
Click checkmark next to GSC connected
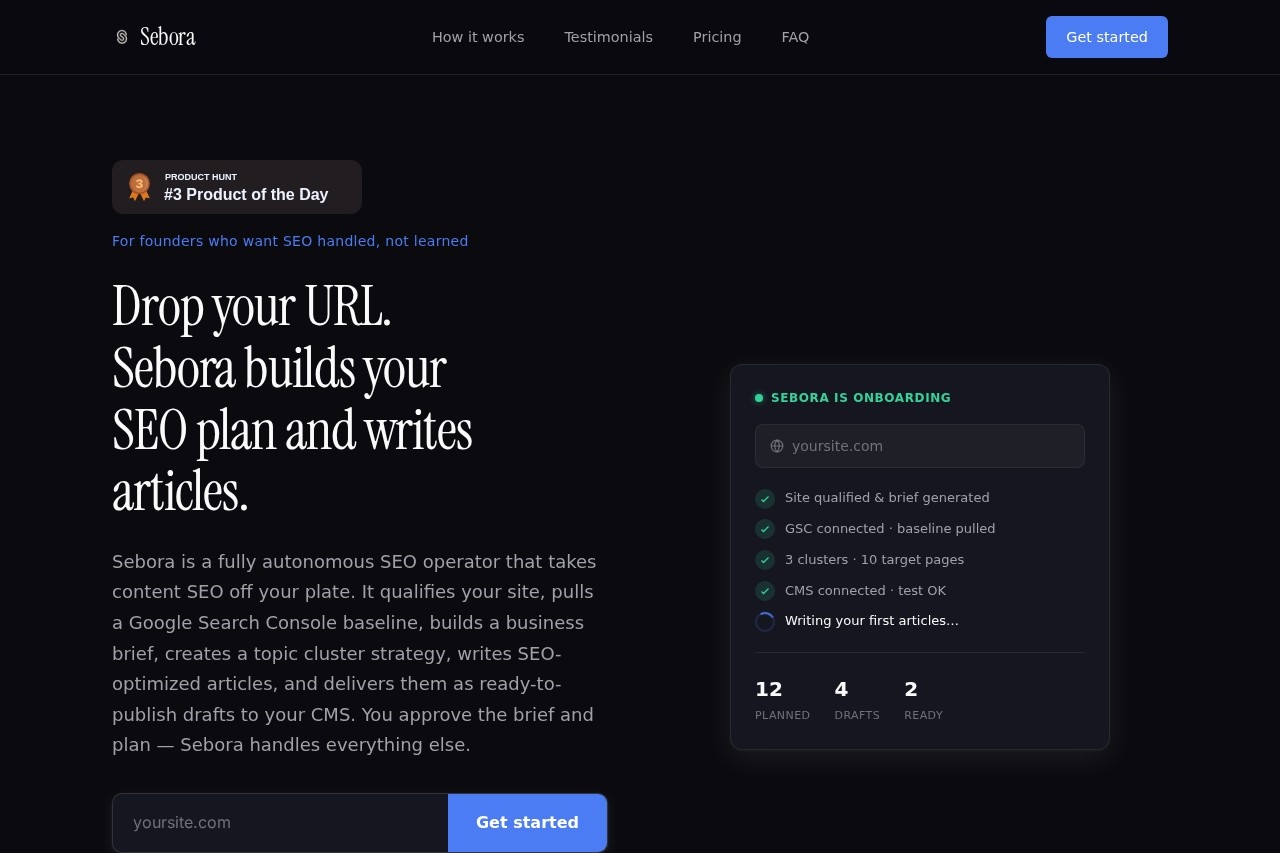click(x=765, y=529)
